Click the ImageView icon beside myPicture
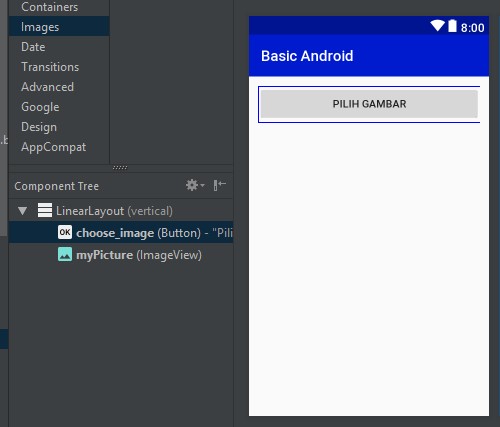Image resolution: width=500 pixels, height=427 pixels. 65,254
